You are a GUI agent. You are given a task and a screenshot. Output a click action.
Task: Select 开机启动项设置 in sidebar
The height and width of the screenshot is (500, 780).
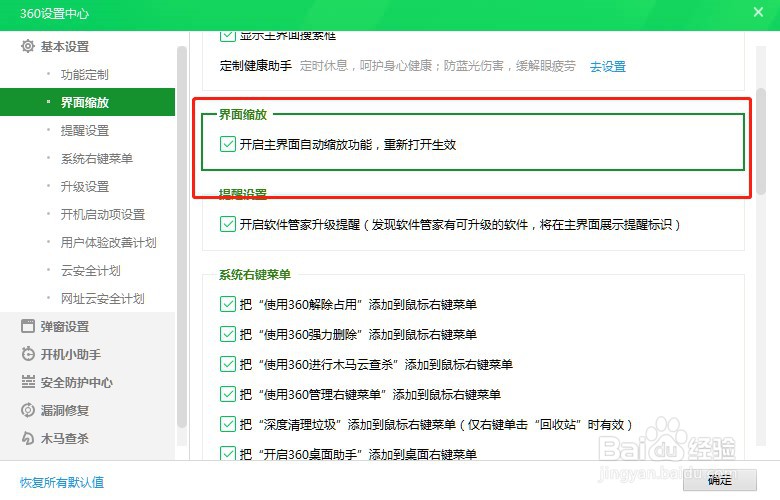pyautogui.click(x=102, y=214)
